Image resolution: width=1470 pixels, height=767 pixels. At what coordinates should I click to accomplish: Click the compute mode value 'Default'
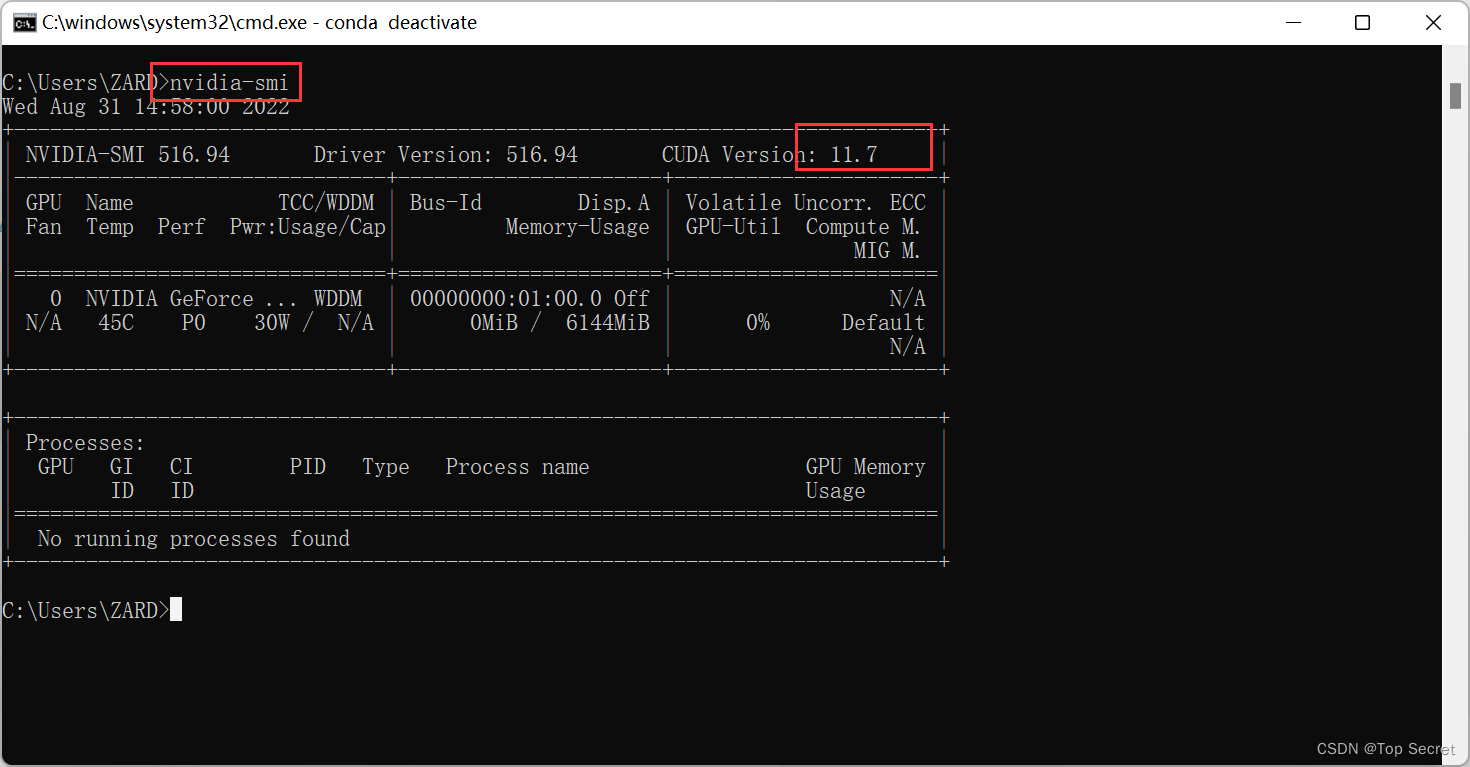[x=884, y=323]
